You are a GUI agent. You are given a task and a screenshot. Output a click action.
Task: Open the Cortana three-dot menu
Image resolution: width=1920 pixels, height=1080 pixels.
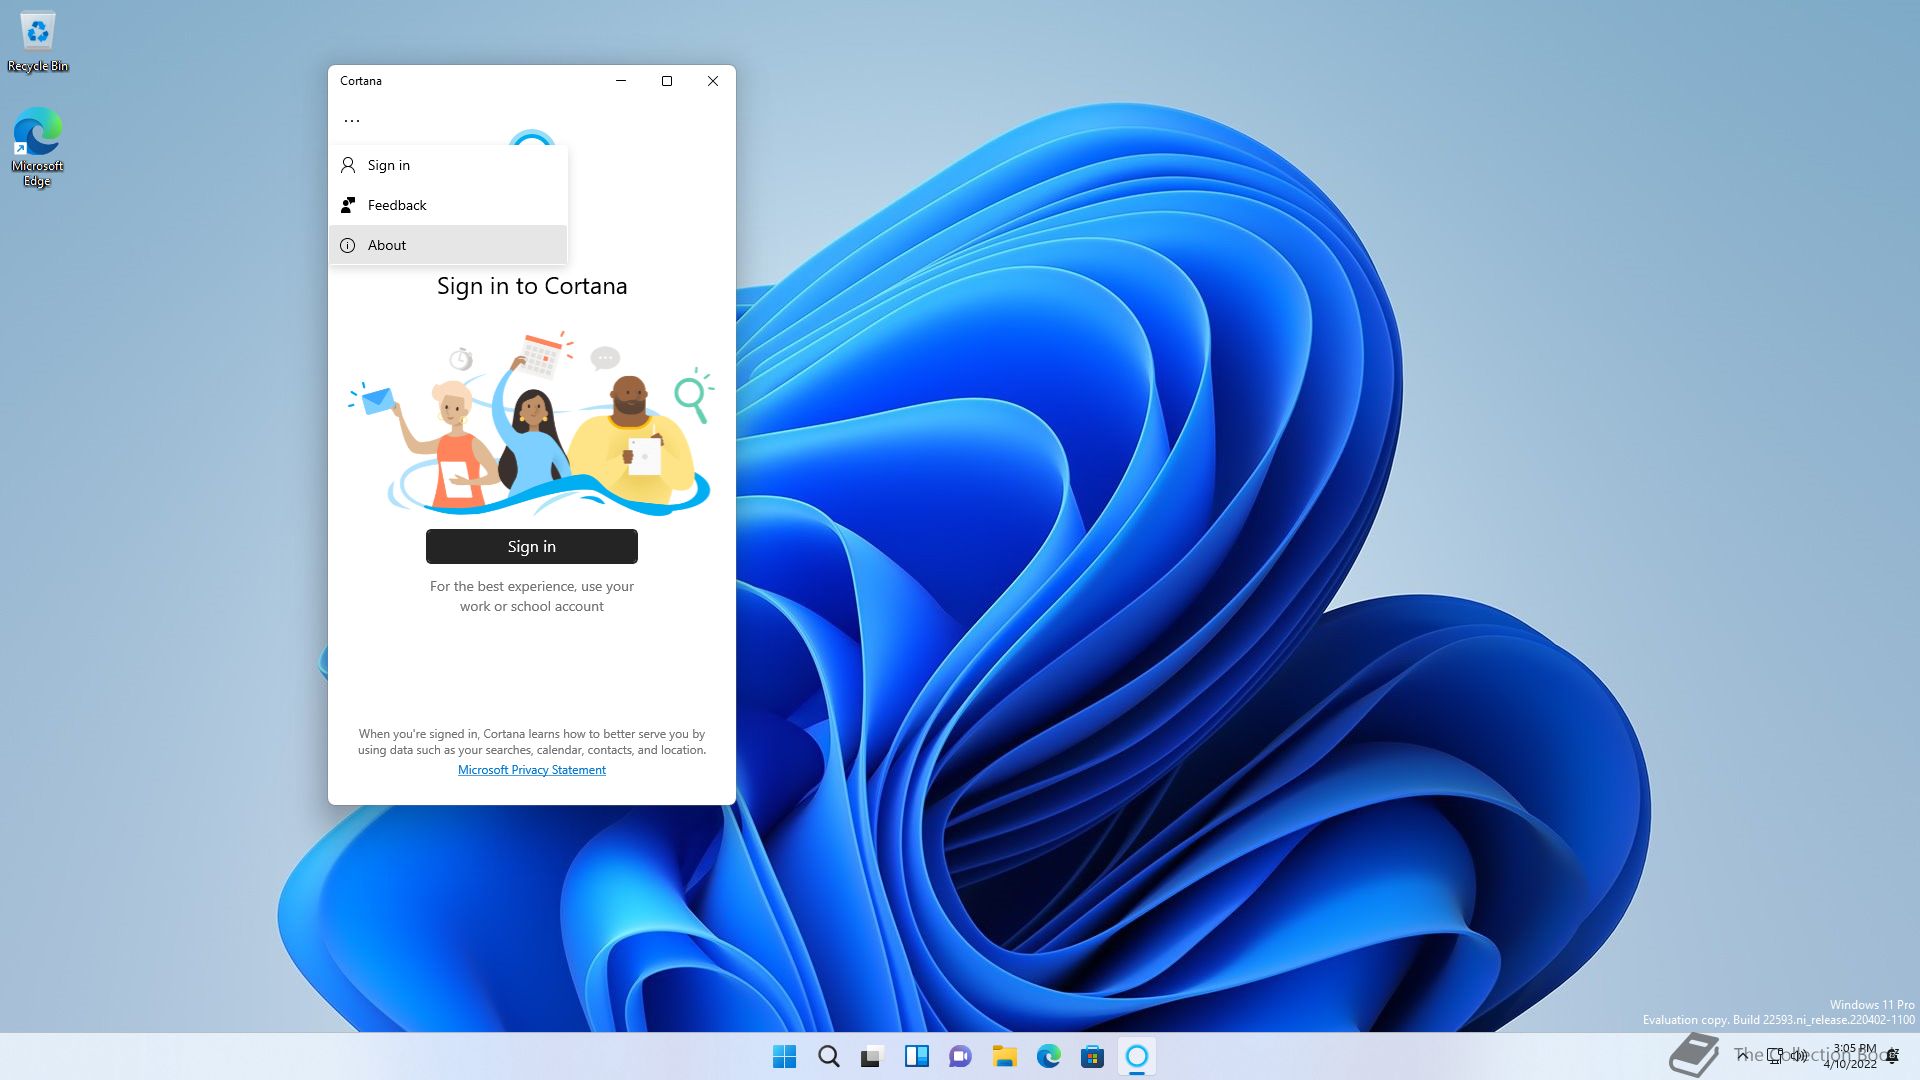click(352, 120)
